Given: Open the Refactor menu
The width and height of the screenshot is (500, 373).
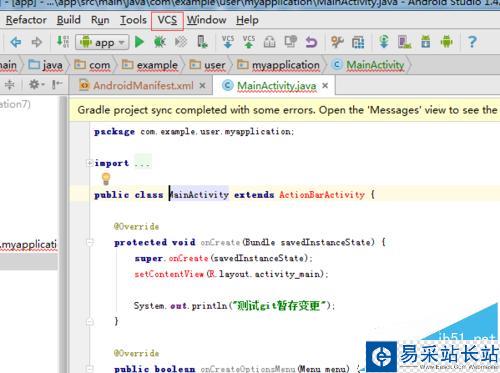Looking at the screenshot, I should click(26, 20).
